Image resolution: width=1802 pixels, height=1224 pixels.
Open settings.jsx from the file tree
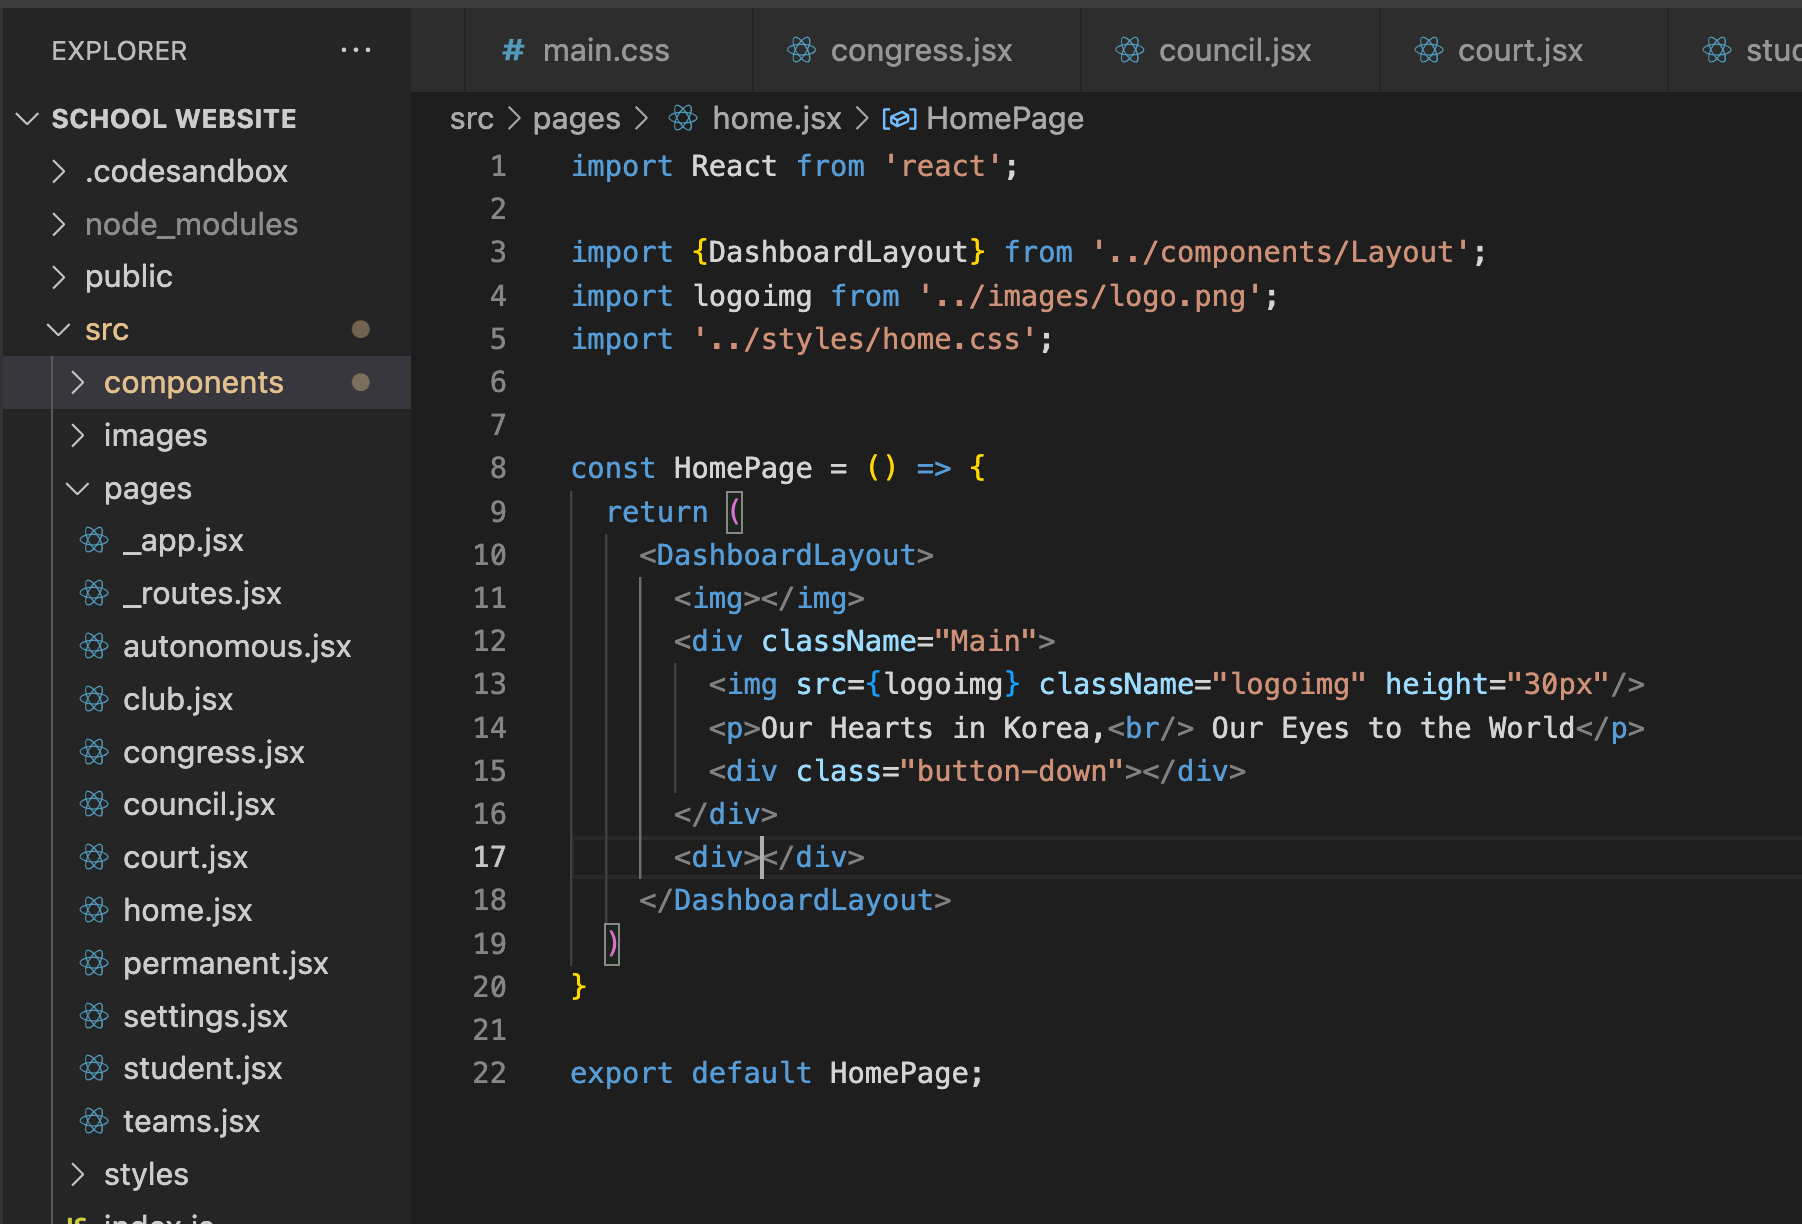207,1016
